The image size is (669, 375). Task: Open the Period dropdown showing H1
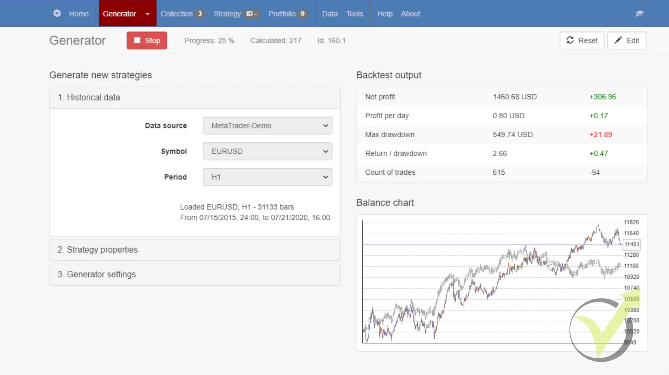[268, 177]
